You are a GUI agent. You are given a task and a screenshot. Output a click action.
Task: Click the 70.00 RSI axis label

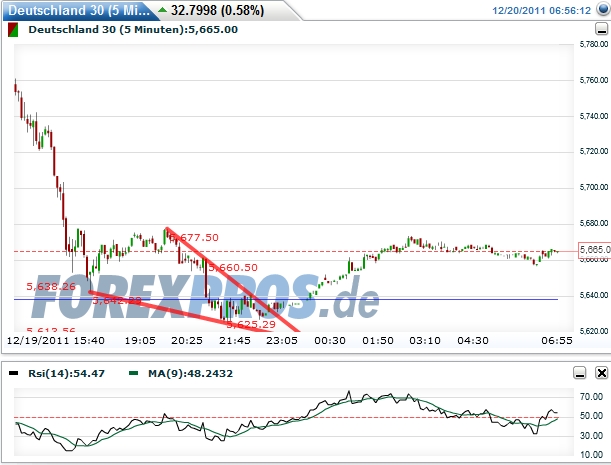592,397
